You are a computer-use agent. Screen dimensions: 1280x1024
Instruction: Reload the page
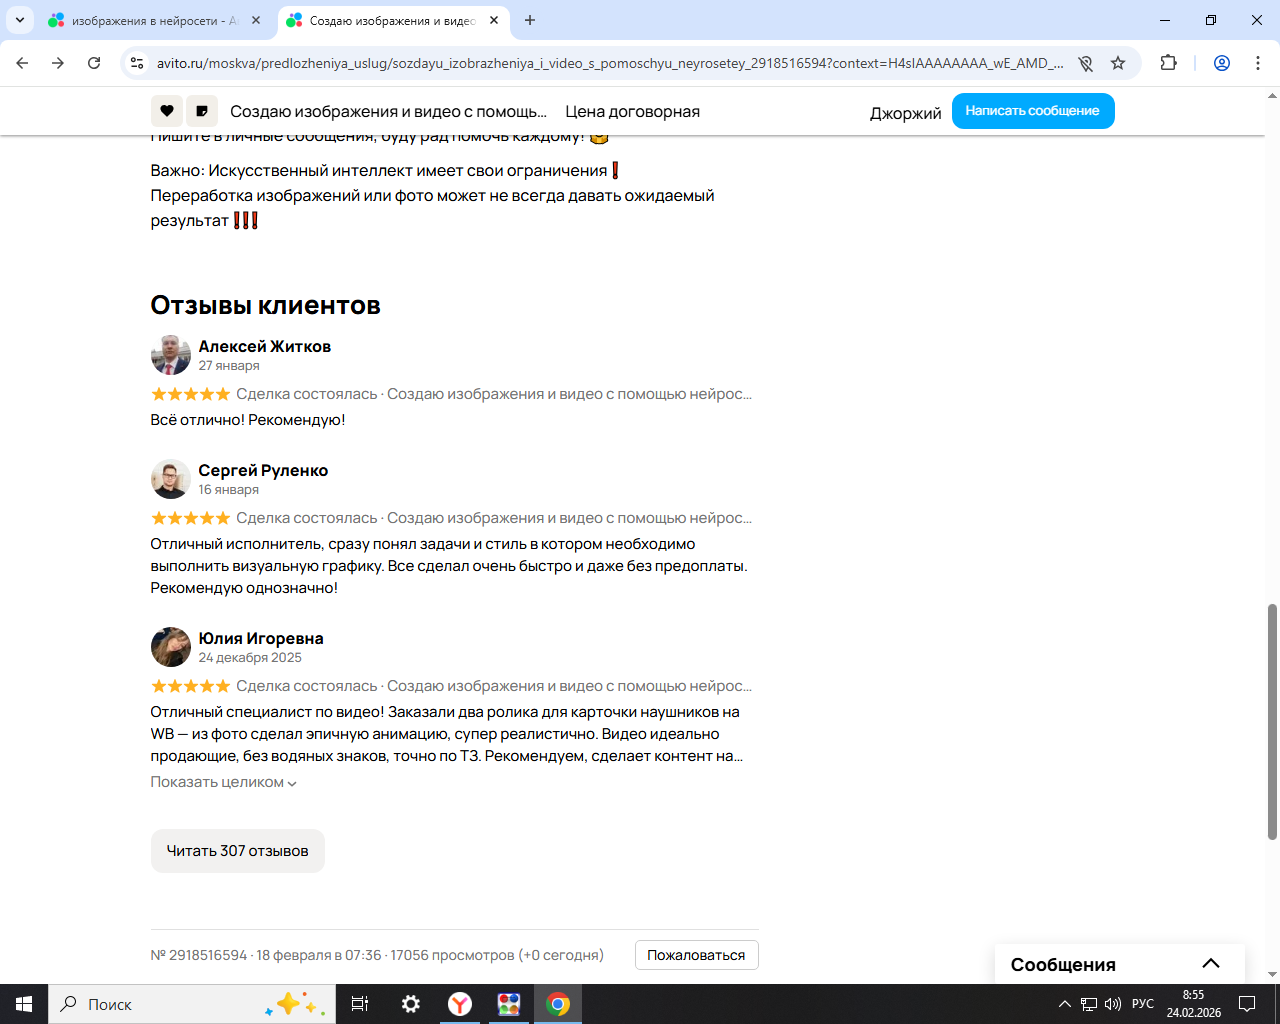(94, 63)
